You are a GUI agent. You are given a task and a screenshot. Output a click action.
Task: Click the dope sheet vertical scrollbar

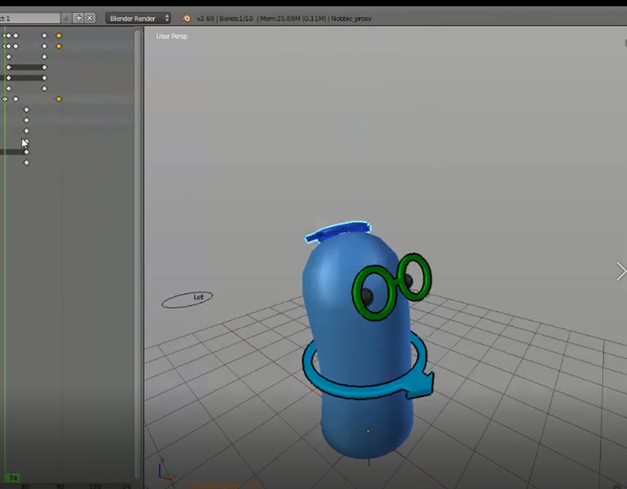click(138, 250)
